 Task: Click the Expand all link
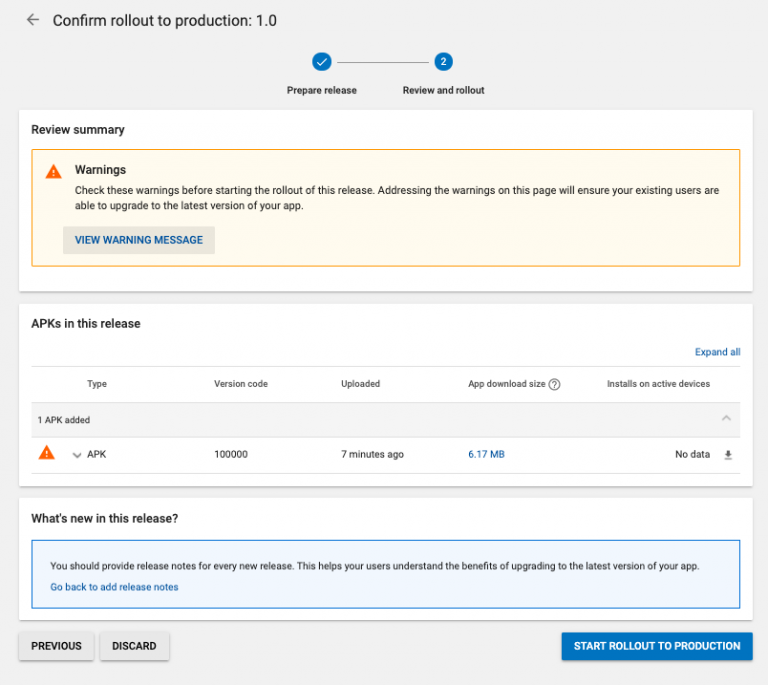(717, 352)
